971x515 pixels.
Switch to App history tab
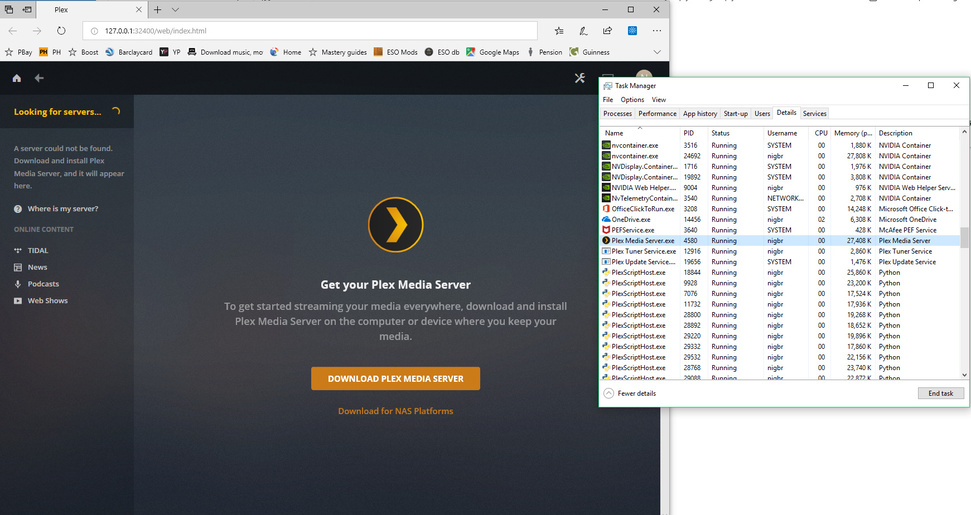point(700,113)
